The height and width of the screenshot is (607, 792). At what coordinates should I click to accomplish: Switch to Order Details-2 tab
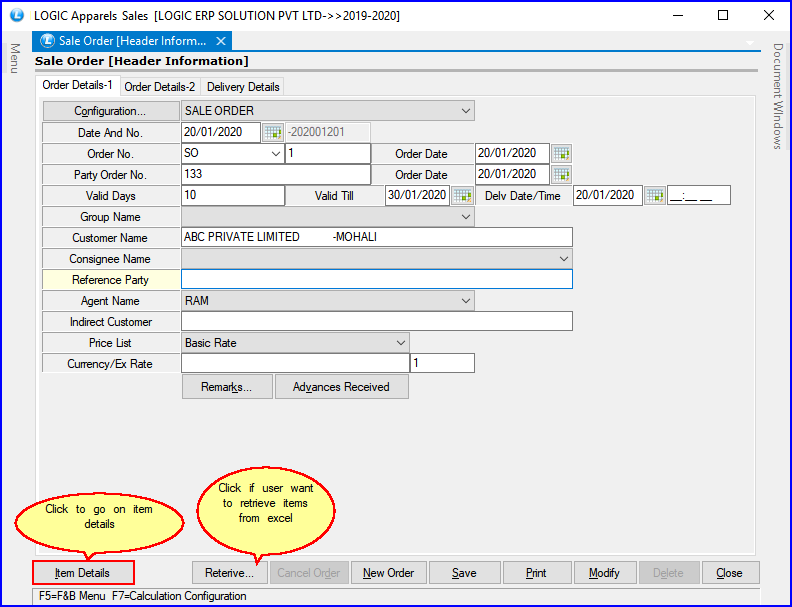160,87
